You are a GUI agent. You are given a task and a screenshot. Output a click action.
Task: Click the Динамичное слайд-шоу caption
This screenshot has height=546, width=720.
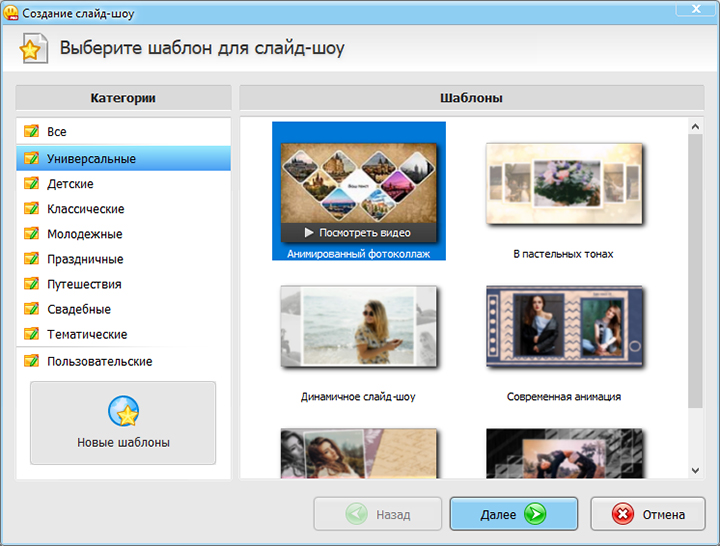click(x=358, y=397)
